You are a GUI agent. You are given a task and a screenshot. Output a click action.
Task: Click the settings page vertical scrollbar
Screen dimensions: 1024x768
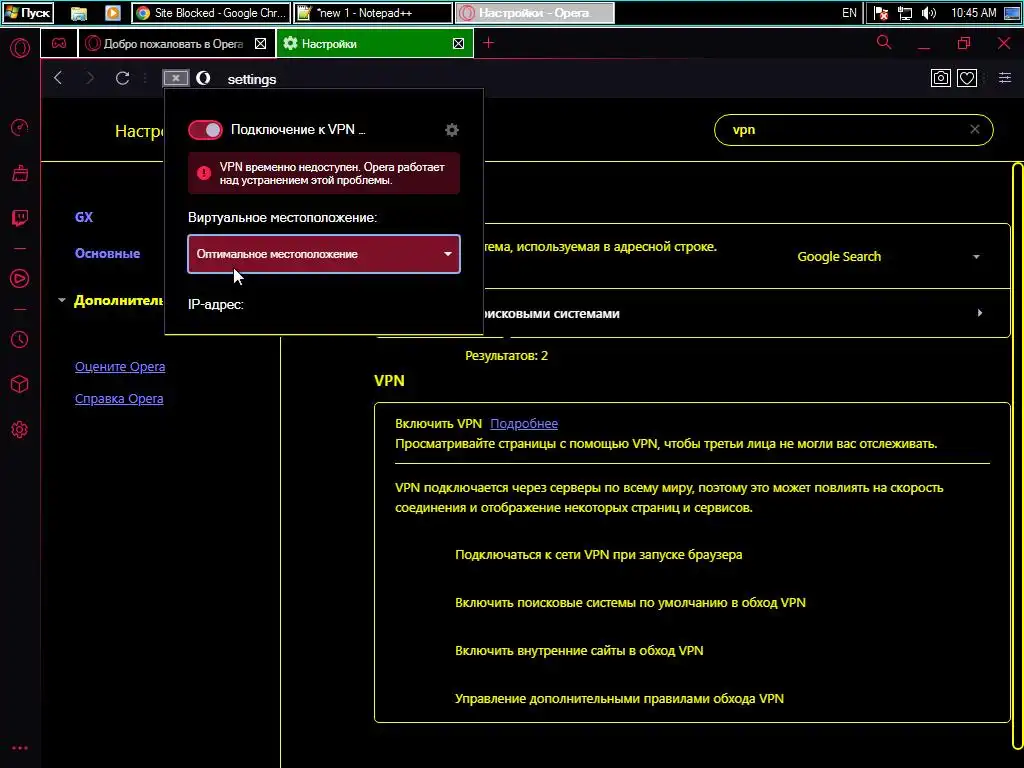(x=1017, y=457)
